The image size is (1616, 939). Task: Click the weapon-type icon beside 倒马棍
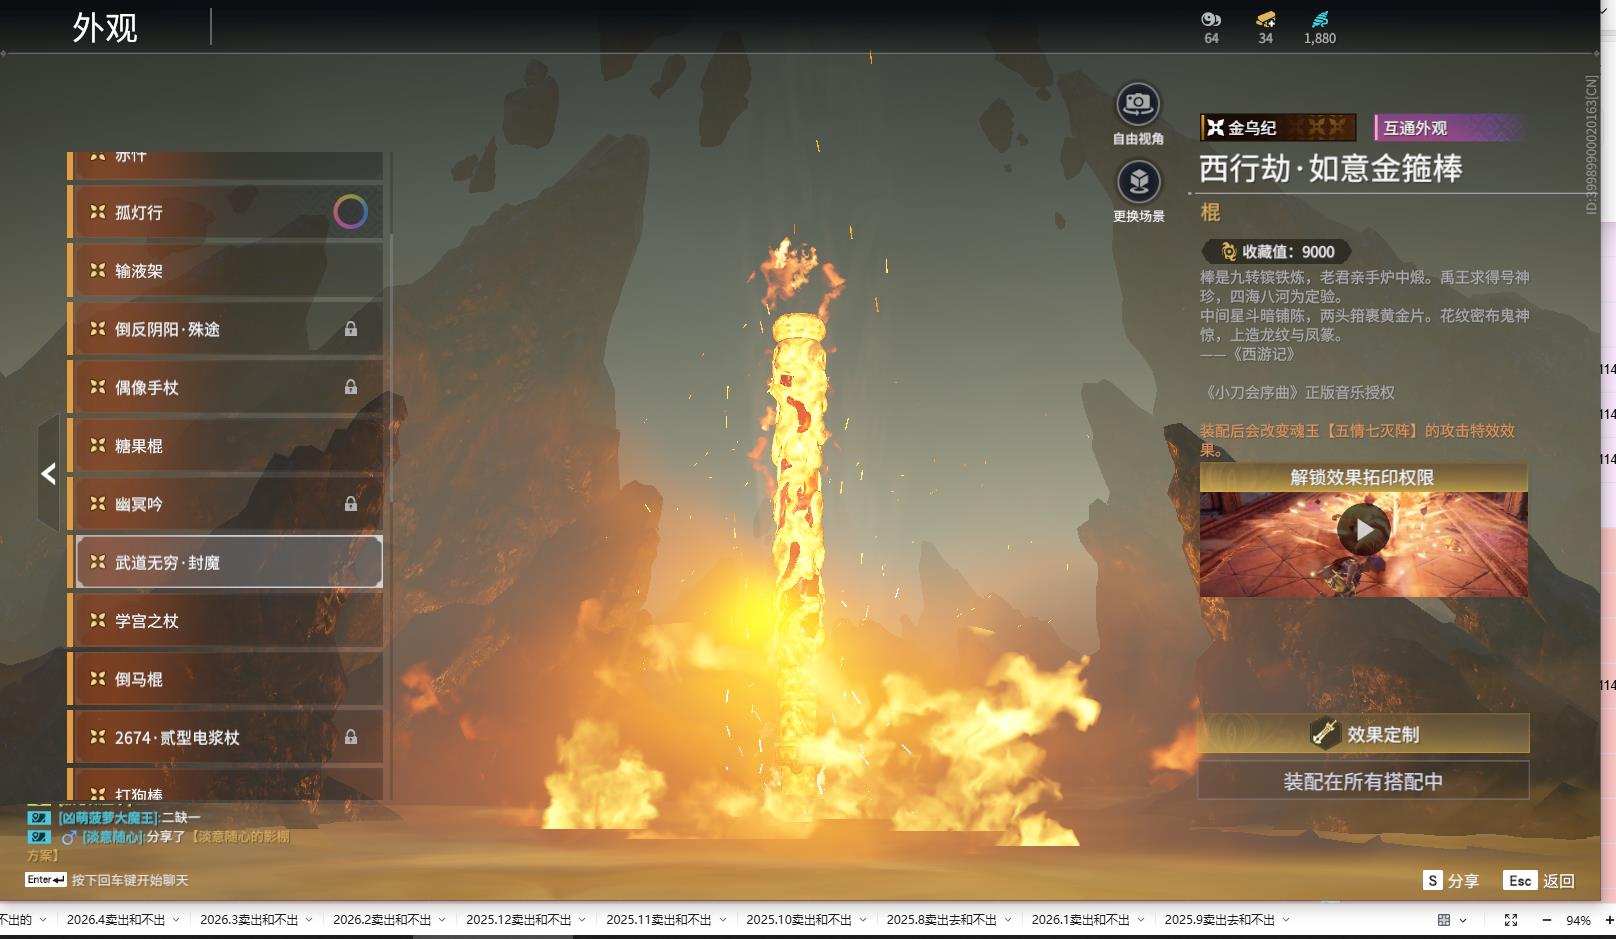click(x=98, y=678)
